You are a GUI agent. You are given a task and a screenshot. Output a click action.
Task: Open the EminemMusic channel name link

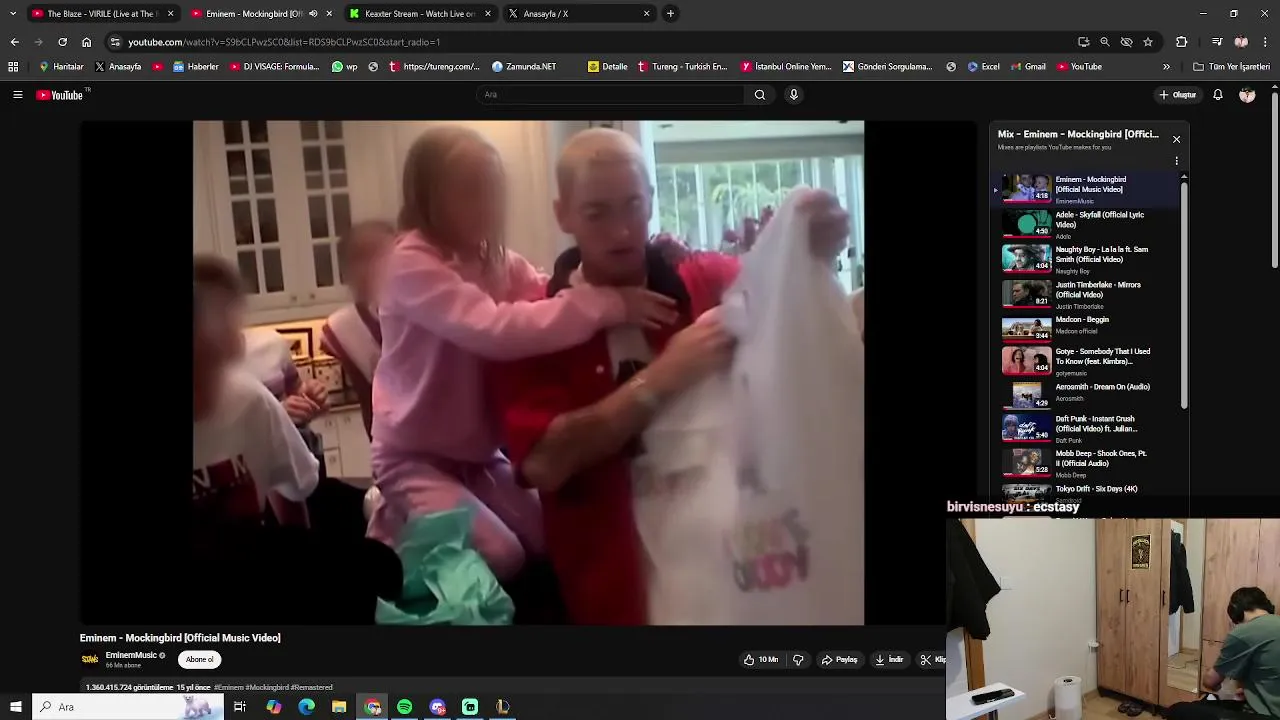(131, 656)
